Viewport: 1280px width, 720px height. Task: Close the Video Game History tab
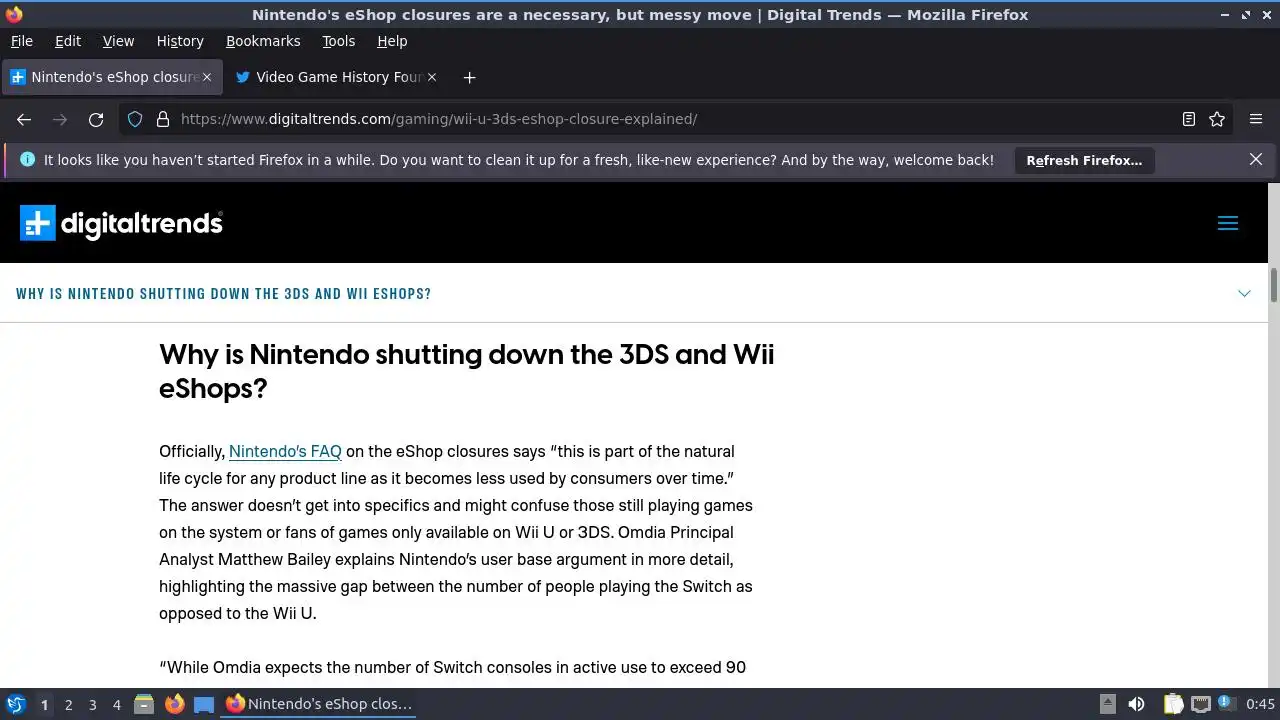(432, 77)
